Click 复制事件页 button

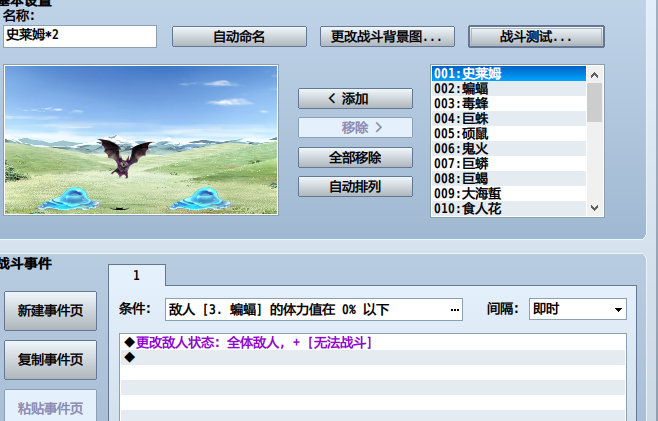(50, 360)
